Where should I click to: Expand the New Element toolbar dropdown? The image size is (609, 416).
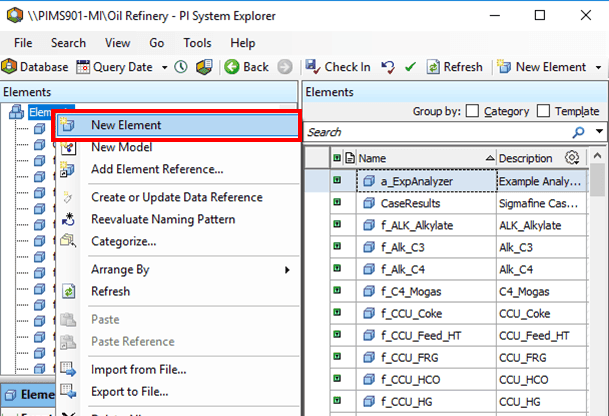(x=596, y=67)
